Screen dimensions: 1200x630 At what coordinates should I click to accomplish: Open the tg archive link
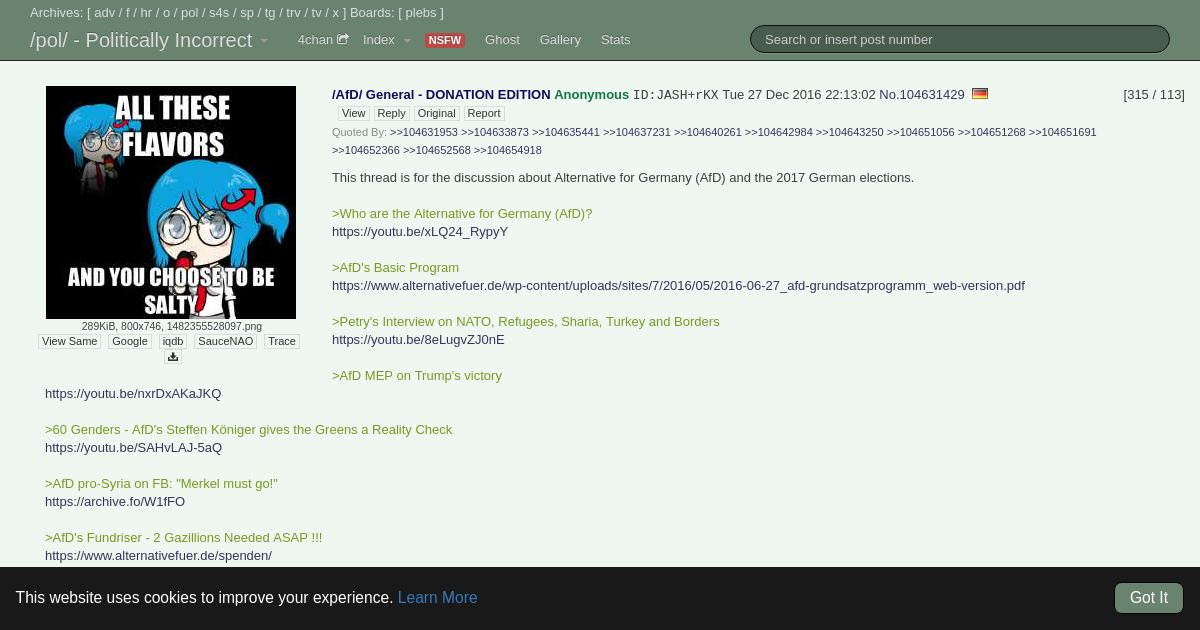pyautogui.click(x=270, y=13)
